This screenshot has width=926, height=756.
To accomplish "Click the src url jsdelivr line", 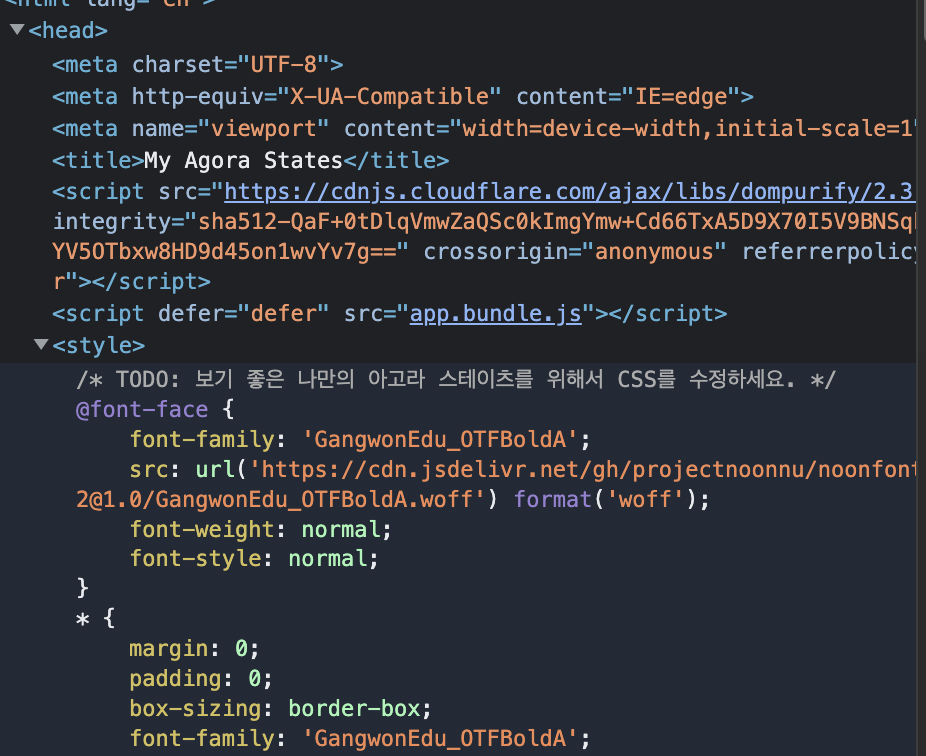I will tap(522, 470).
